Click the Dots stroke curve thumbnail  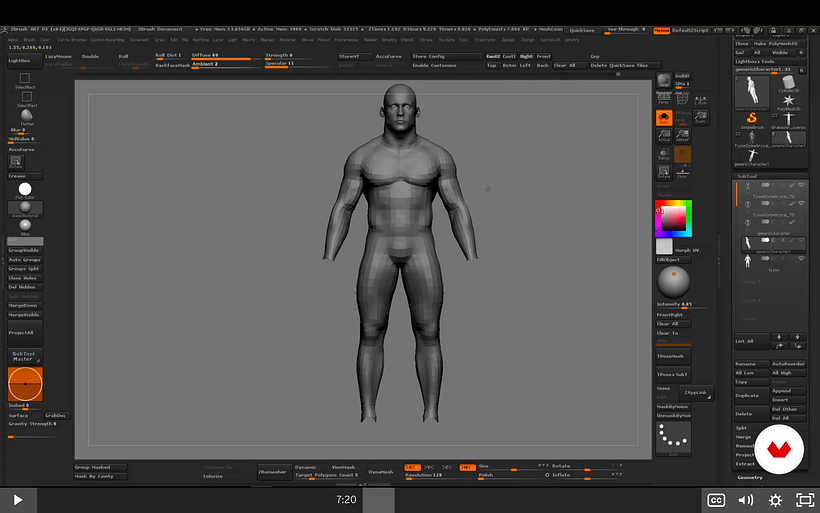[x=673, y=438]
